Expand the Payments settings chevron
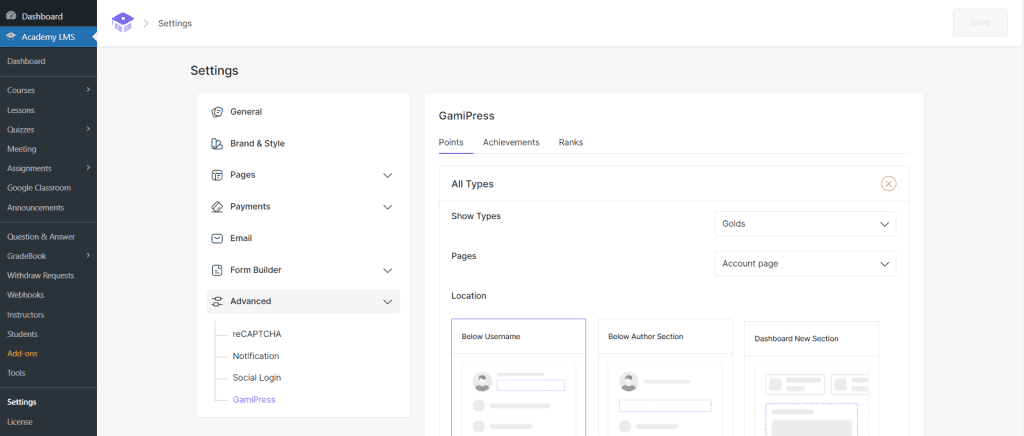 (x=387, y=207)
